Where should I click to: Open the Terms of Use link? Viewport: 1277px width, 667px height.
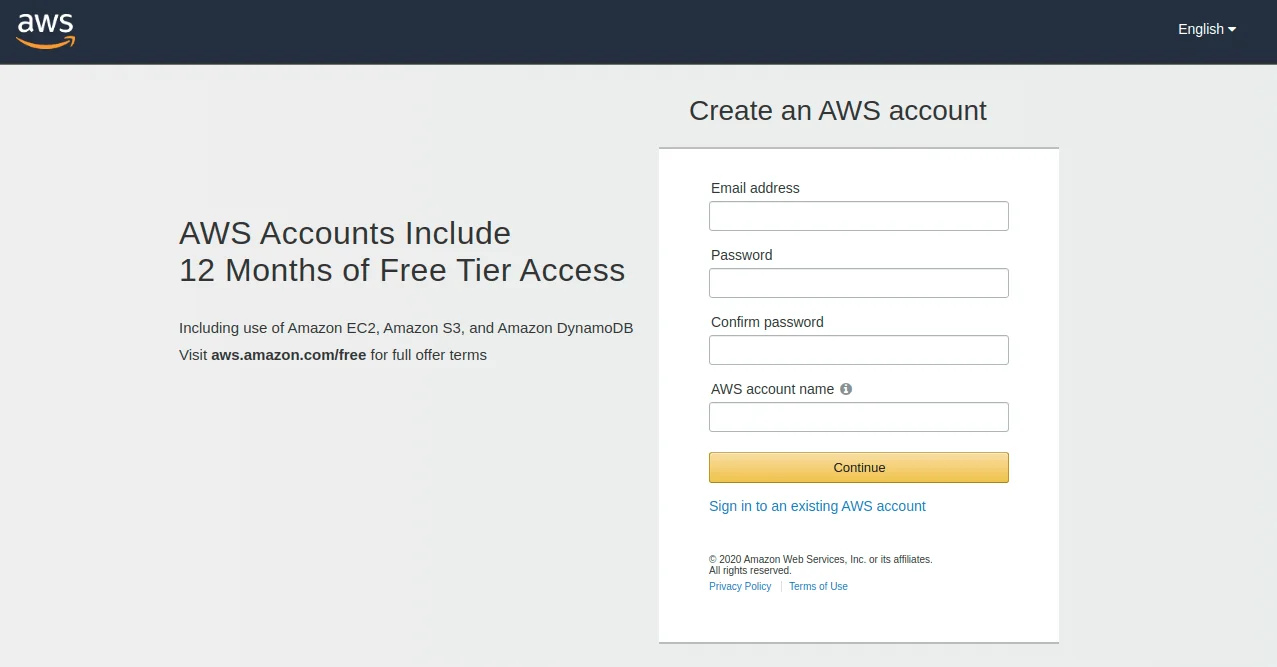[x=818, y=587]
